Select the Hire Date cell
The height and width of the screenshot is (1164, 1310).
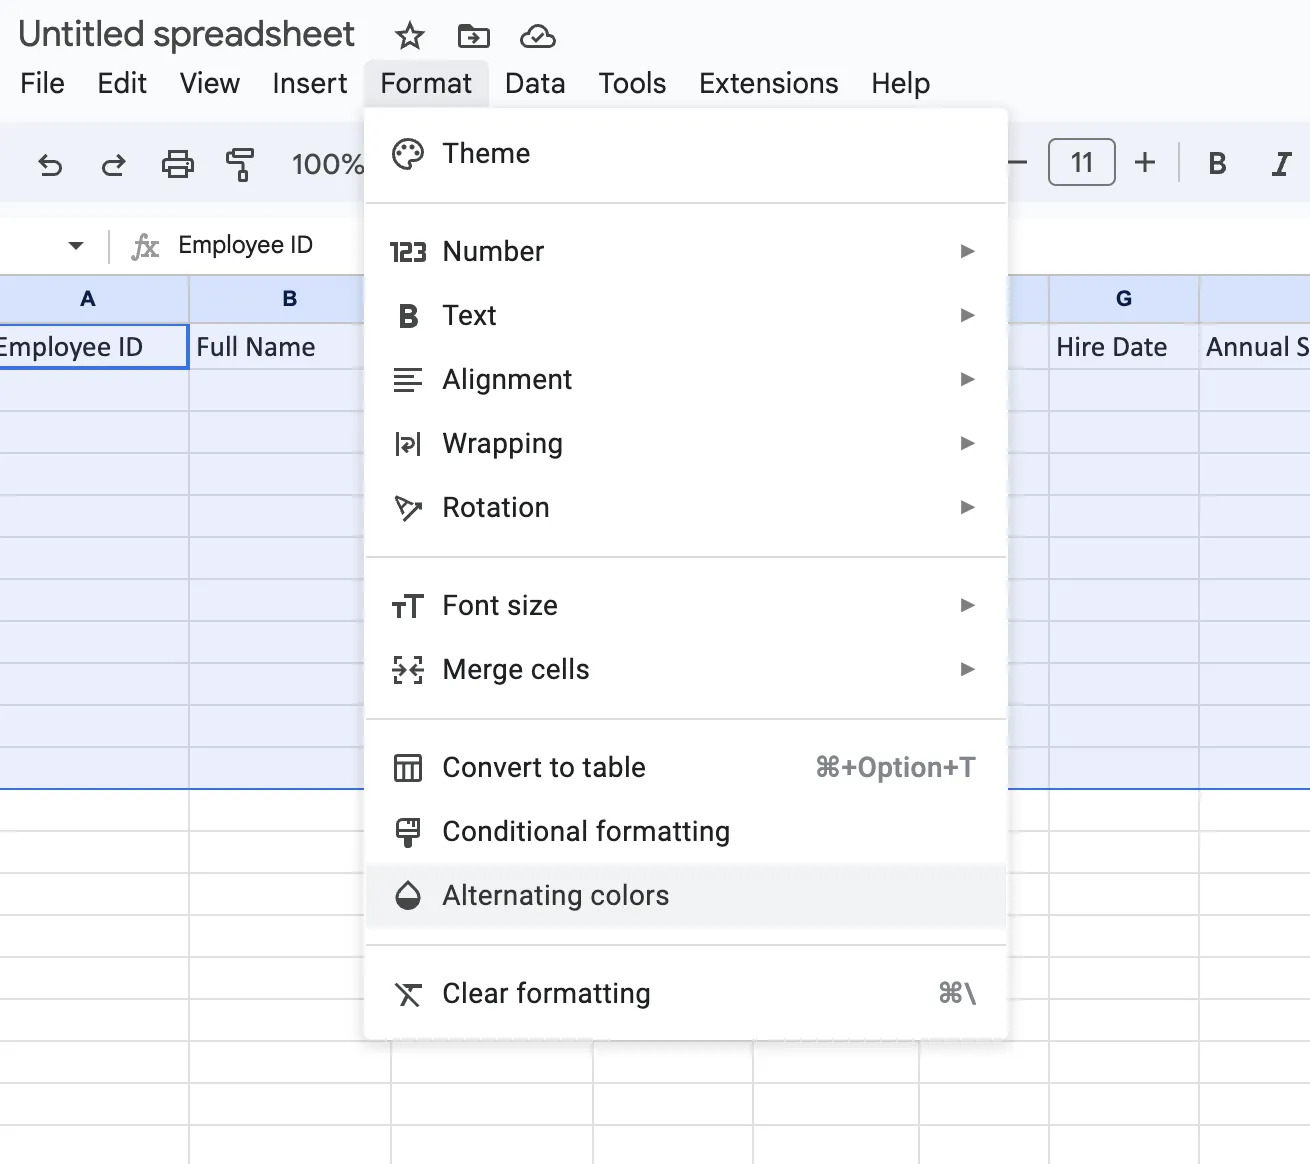coord(1124,347)
